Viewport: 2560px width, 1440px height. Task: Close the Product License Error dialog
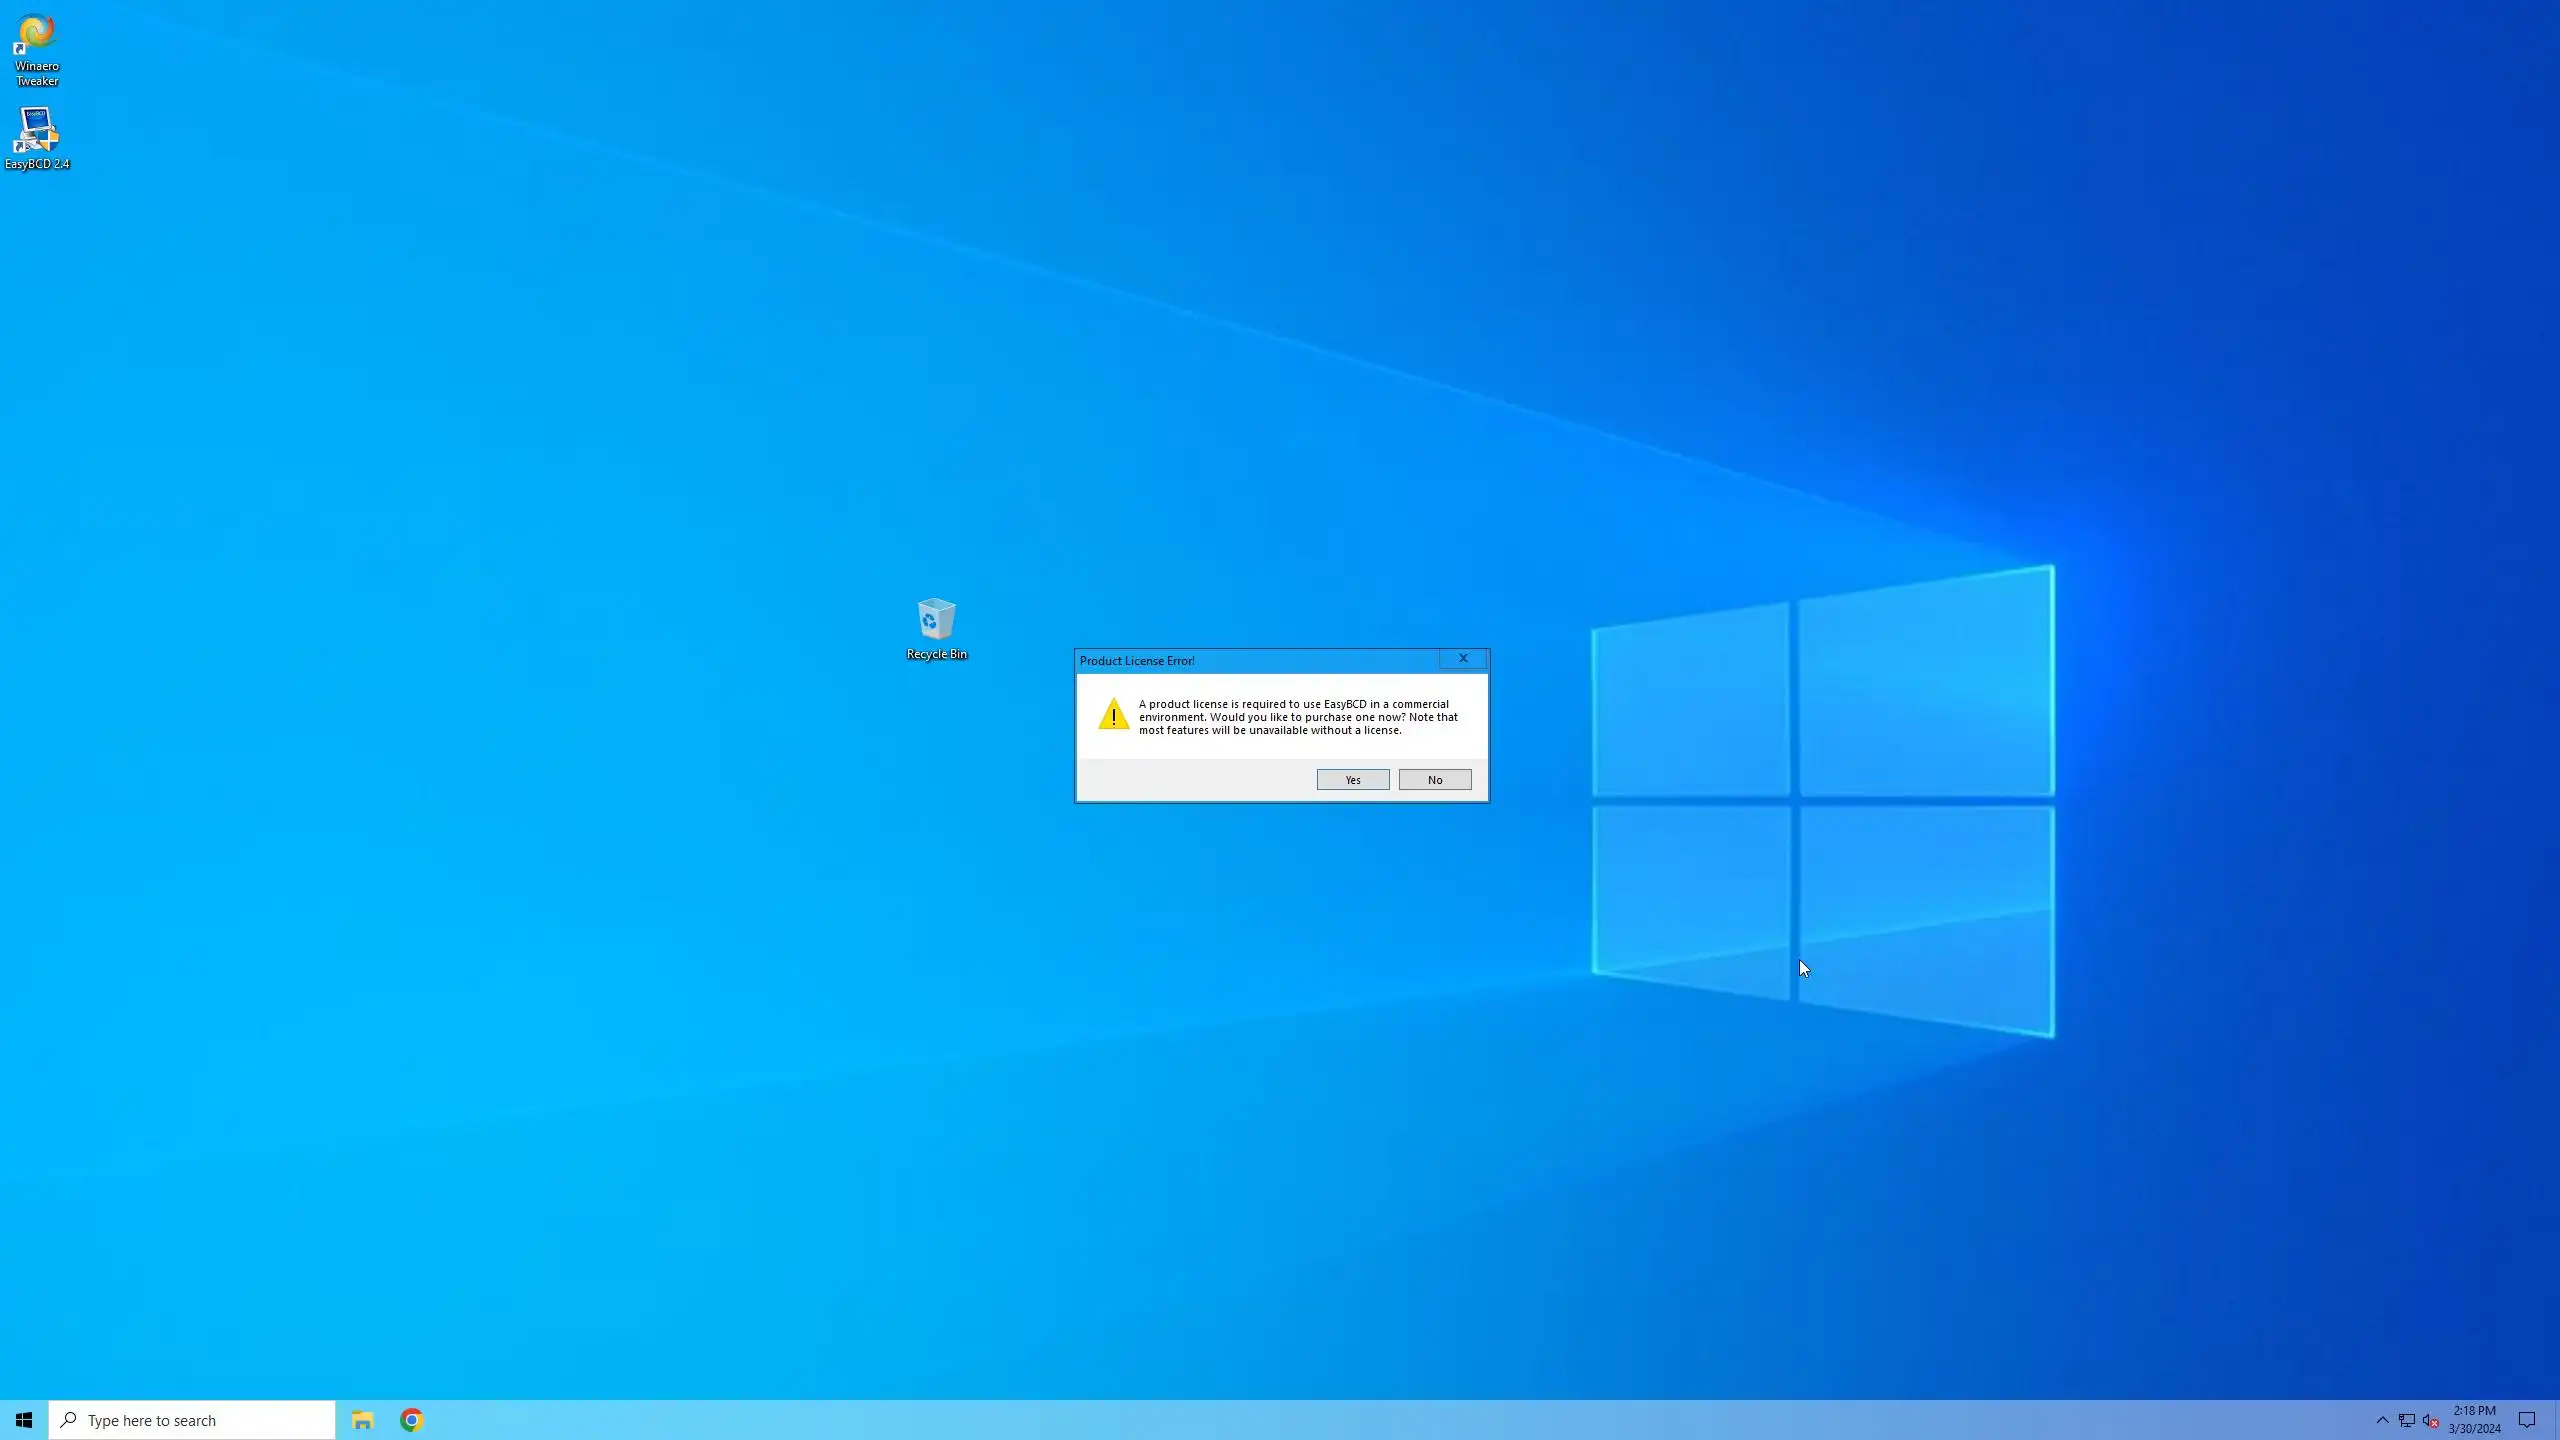tap(1462, 659)
